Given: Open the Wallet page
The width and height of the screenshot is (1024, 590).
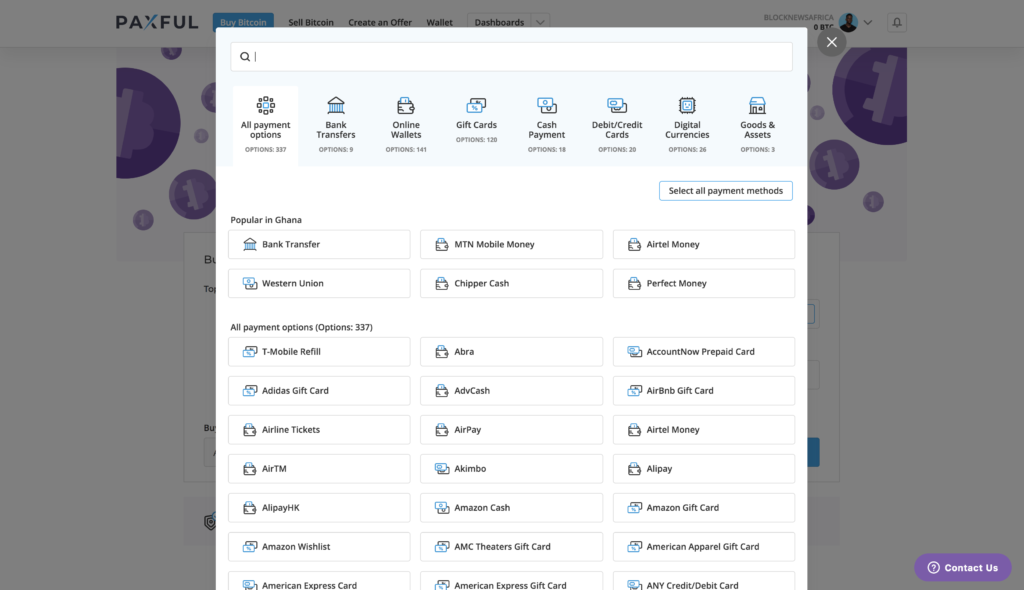Looking at the screenshot, I should click(440, 22).
